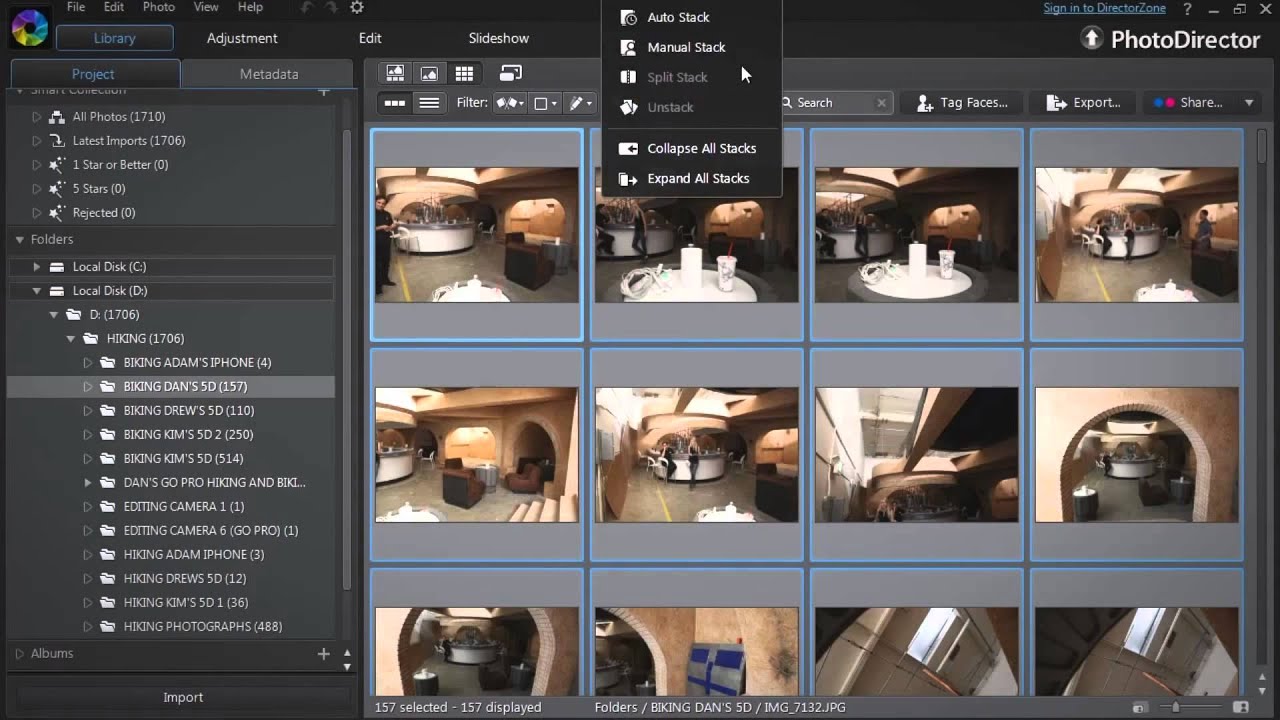Image resolution: width=1280 pixels, height=720 pixels.
Task: Click the Tag Faces button
Action: 963,103
